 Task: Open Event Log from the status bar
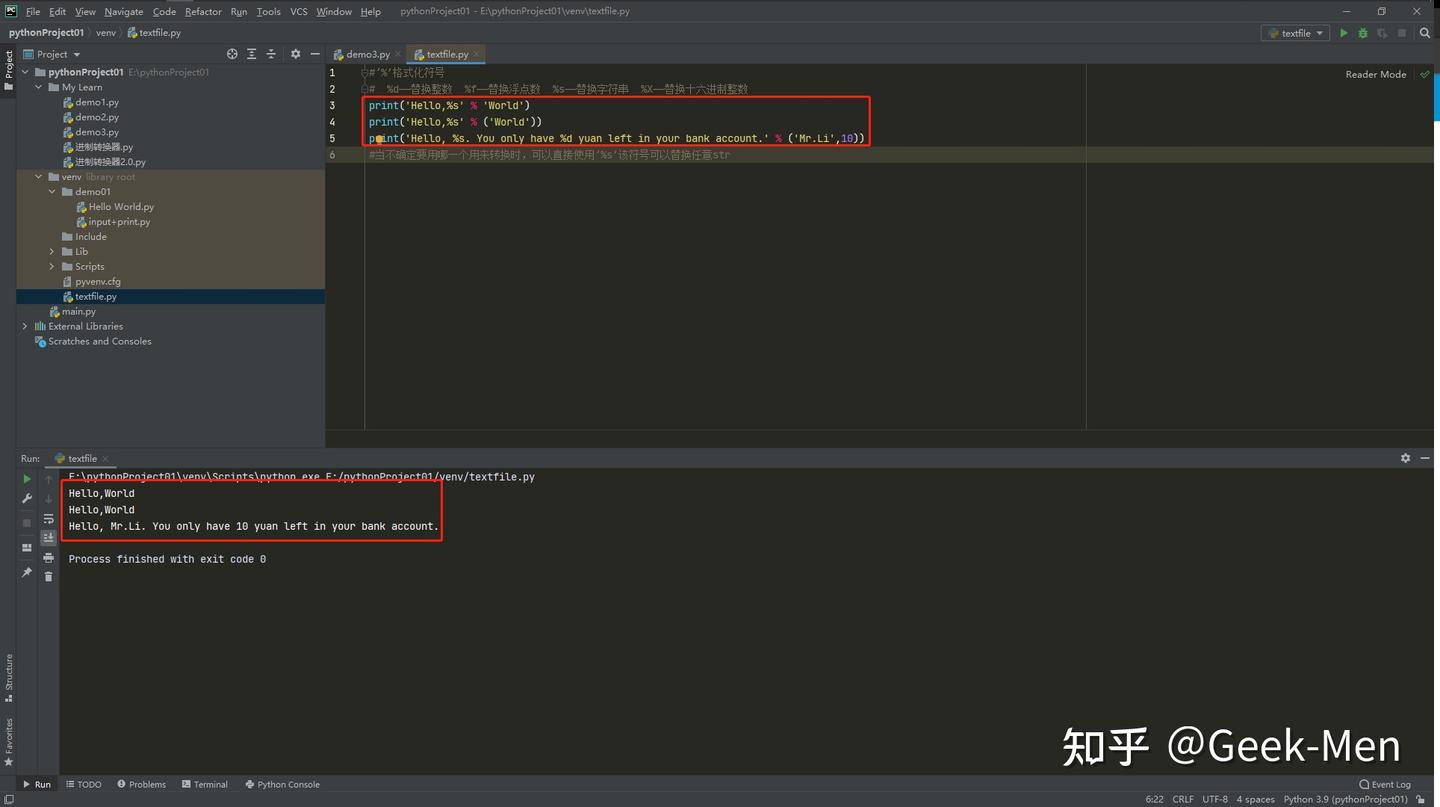click(1385, 784)
